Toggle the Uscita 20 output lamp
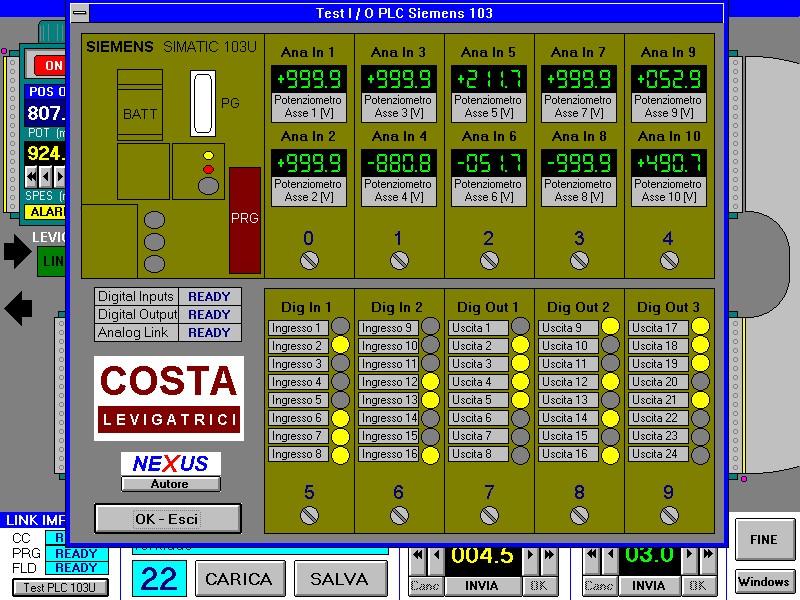Screen dimensions: 800x600 [701, 382]
